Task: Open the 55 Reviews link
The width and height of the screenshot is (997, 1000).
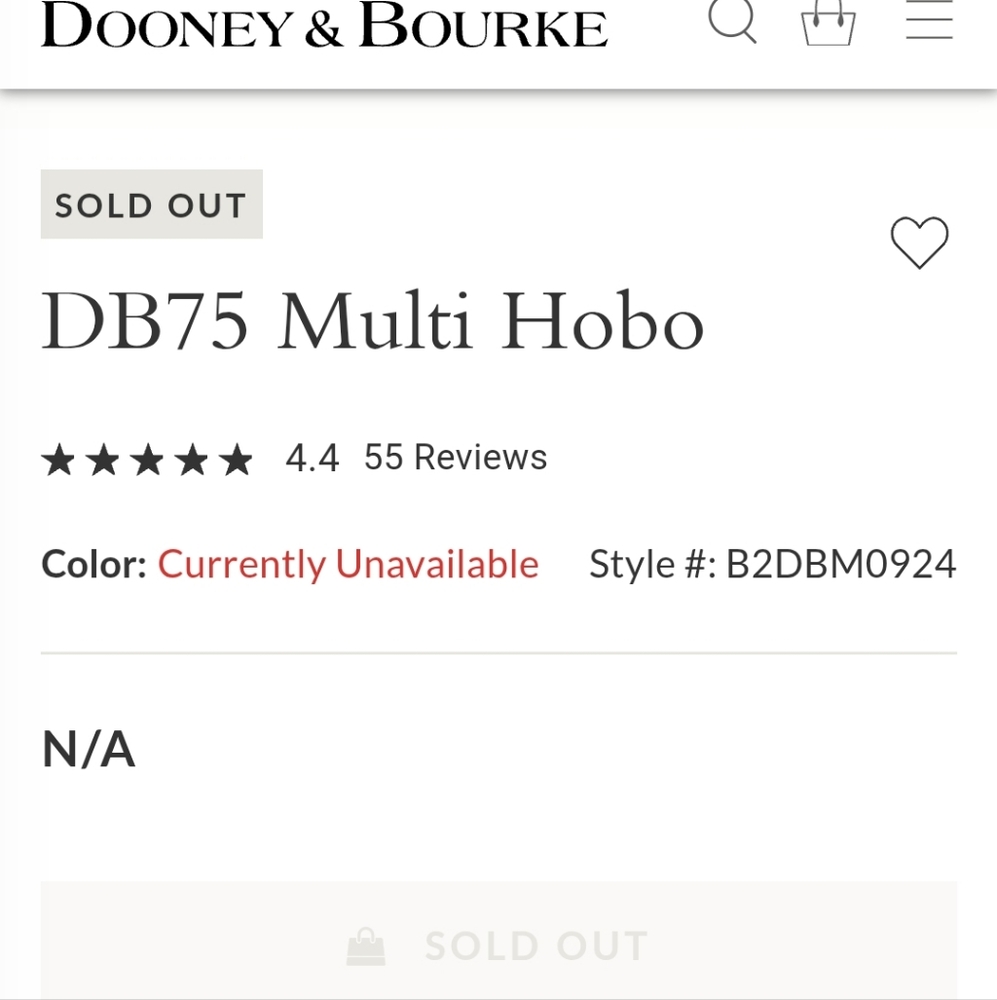Action: coord(455,457)
